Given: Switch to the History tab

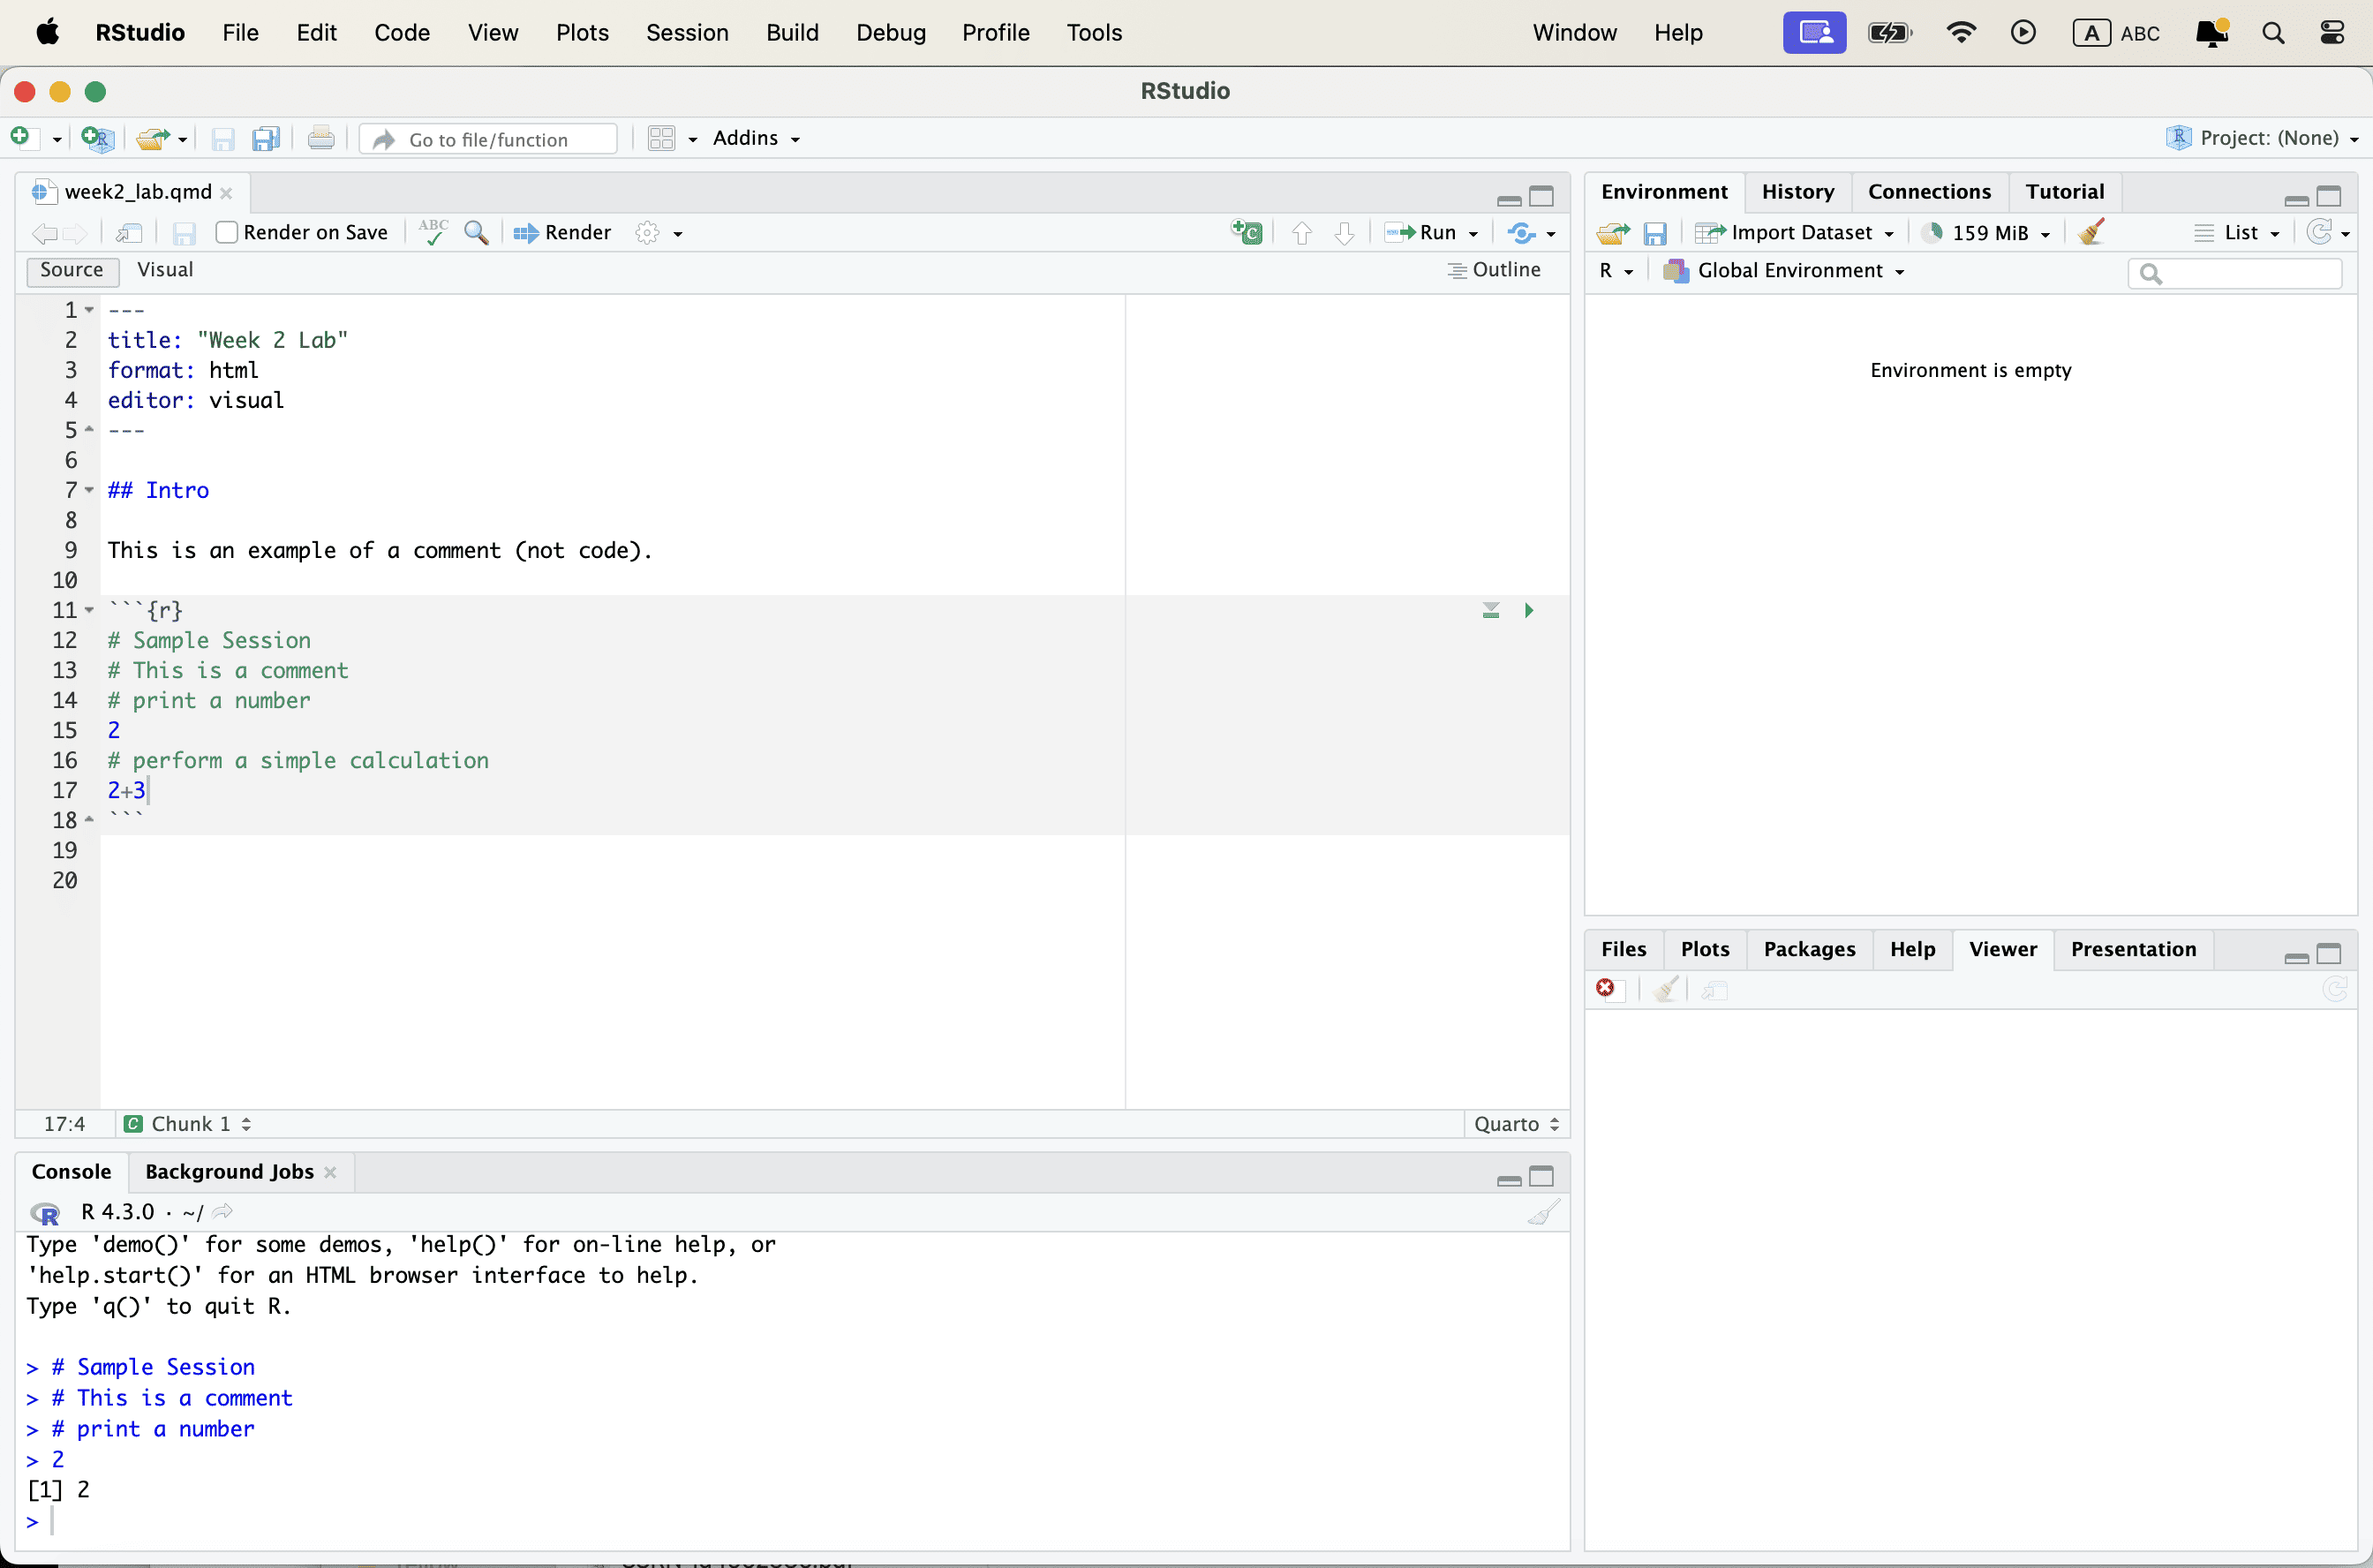Looking at the screenshot, I should click(x=1797, y=191).
